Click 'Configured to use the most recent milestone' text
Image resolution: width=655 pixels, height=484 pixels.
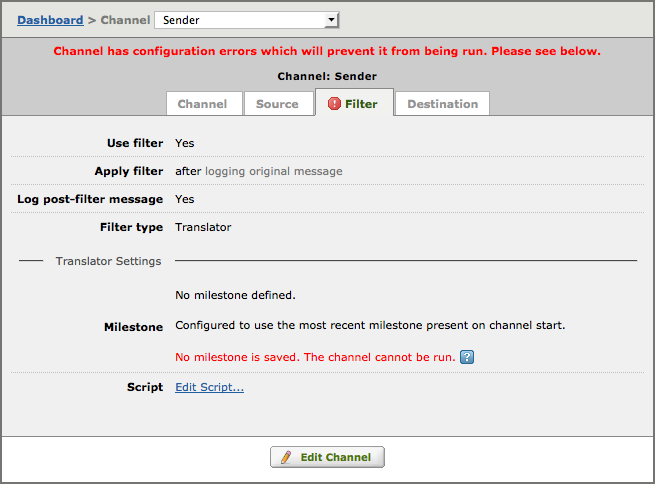(370, 325)
